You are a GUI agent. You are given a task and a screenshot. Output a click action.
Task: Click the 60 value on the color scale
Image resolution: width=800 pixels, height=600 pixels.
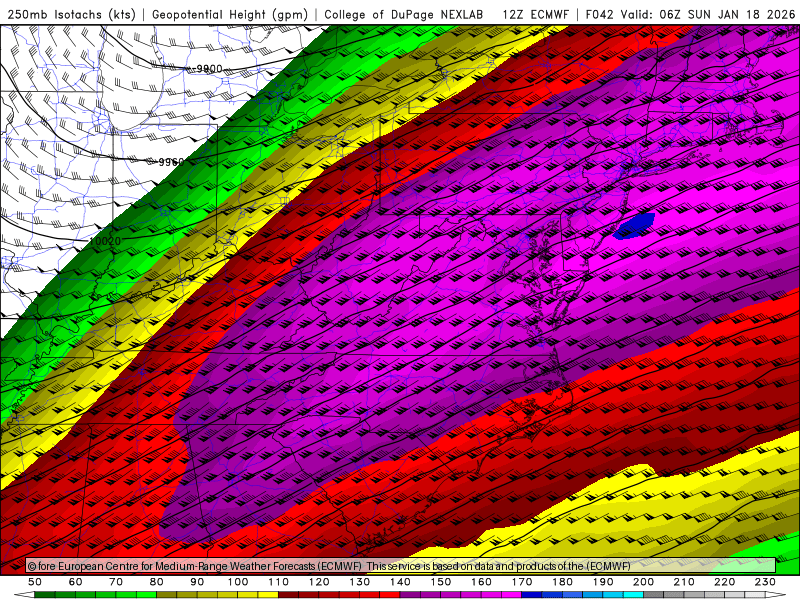pos(75,582)
